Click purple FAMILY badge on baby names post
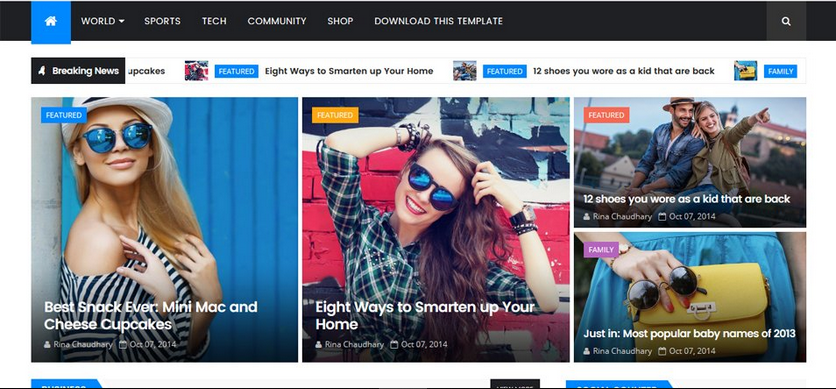 (x=601, y=250)
